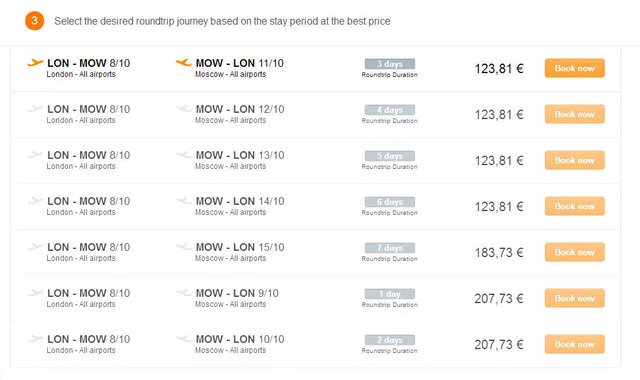Select the 6 days duration badge

click(x=390, y=202)
